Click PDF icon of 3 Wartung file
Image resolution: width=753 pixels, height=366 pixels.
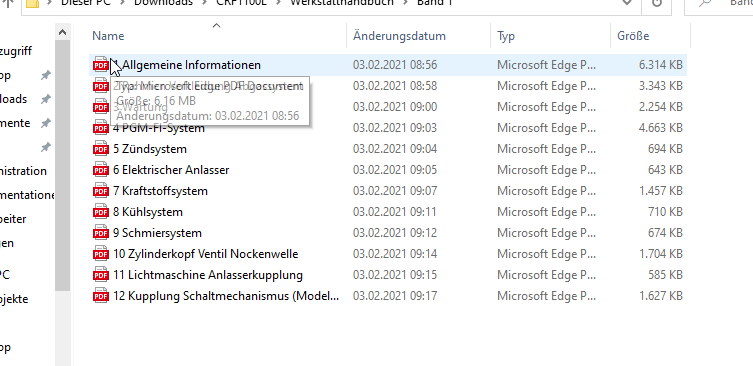click(x=100, y=107)
